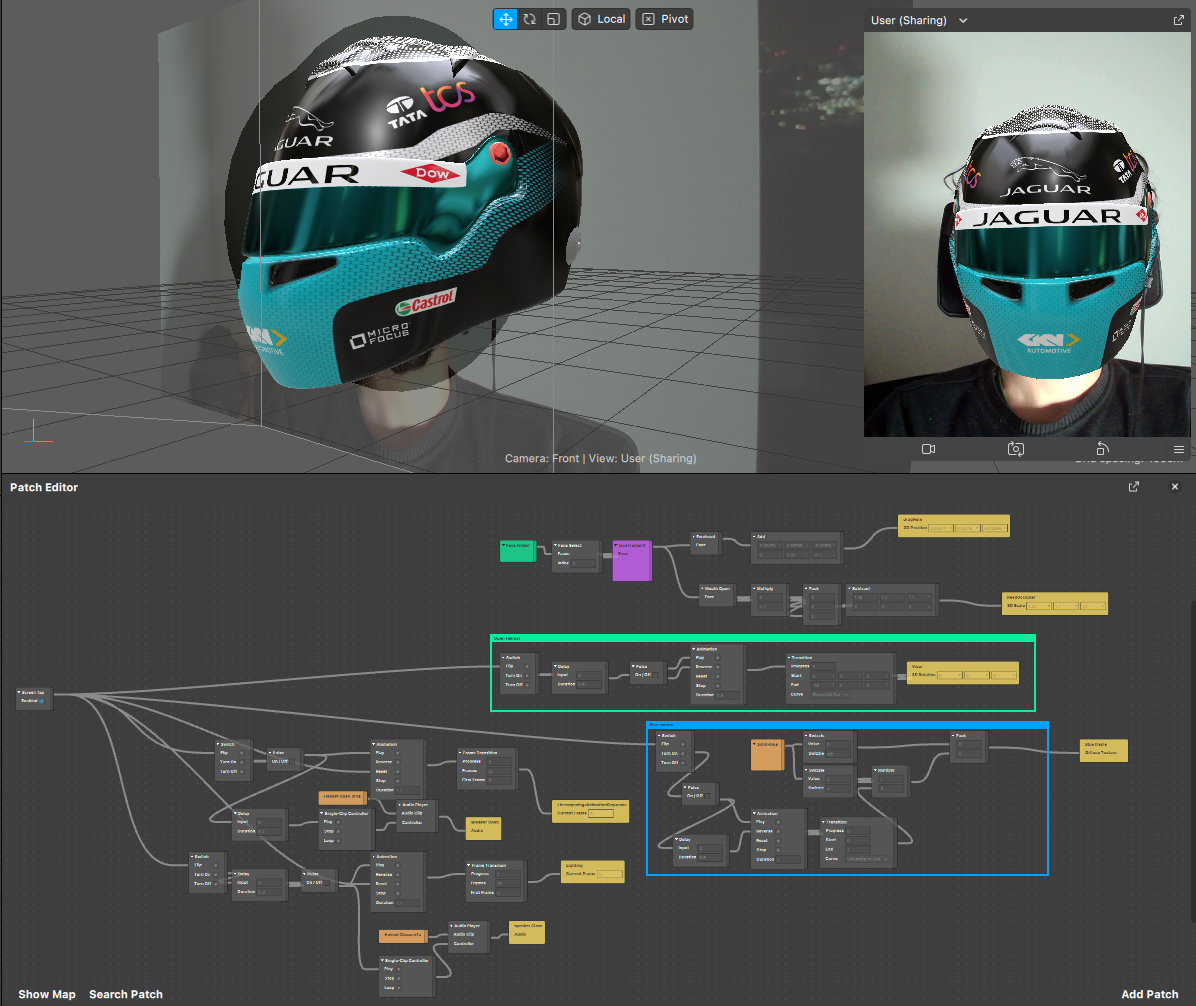Viewport: 1196px width, 1006px height.
Task: Toggle On/Off checkbox in Blue screen Pulse
Action: tap(707, 795)
